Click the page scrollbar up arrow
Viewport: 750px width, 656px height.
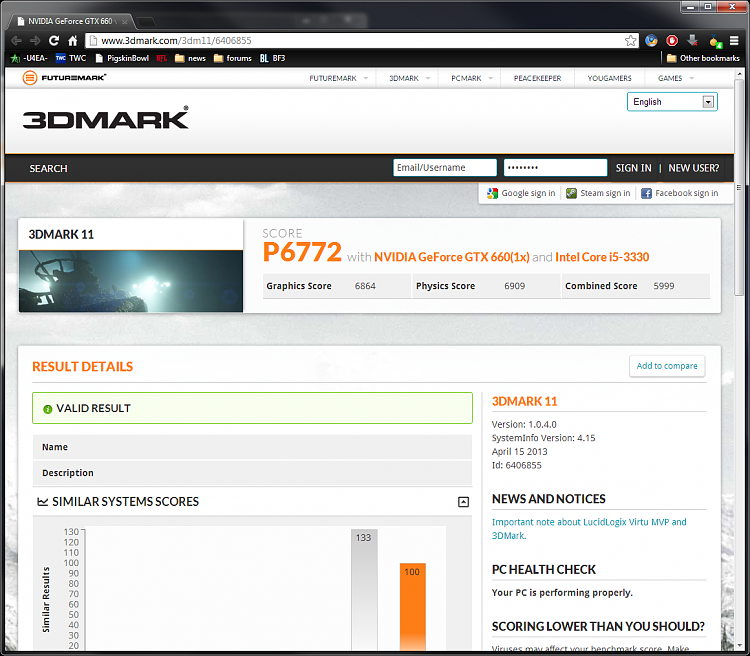pyautogui.click(x=739, y=74)
